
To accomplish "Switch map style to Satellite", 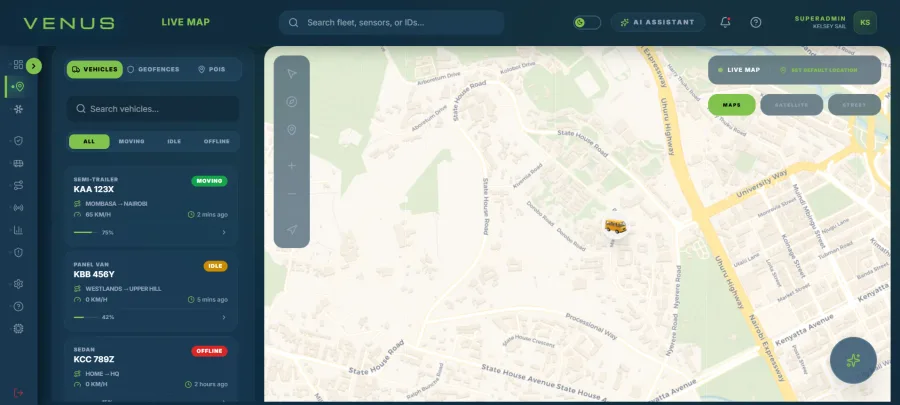I will tap(792, 105).
